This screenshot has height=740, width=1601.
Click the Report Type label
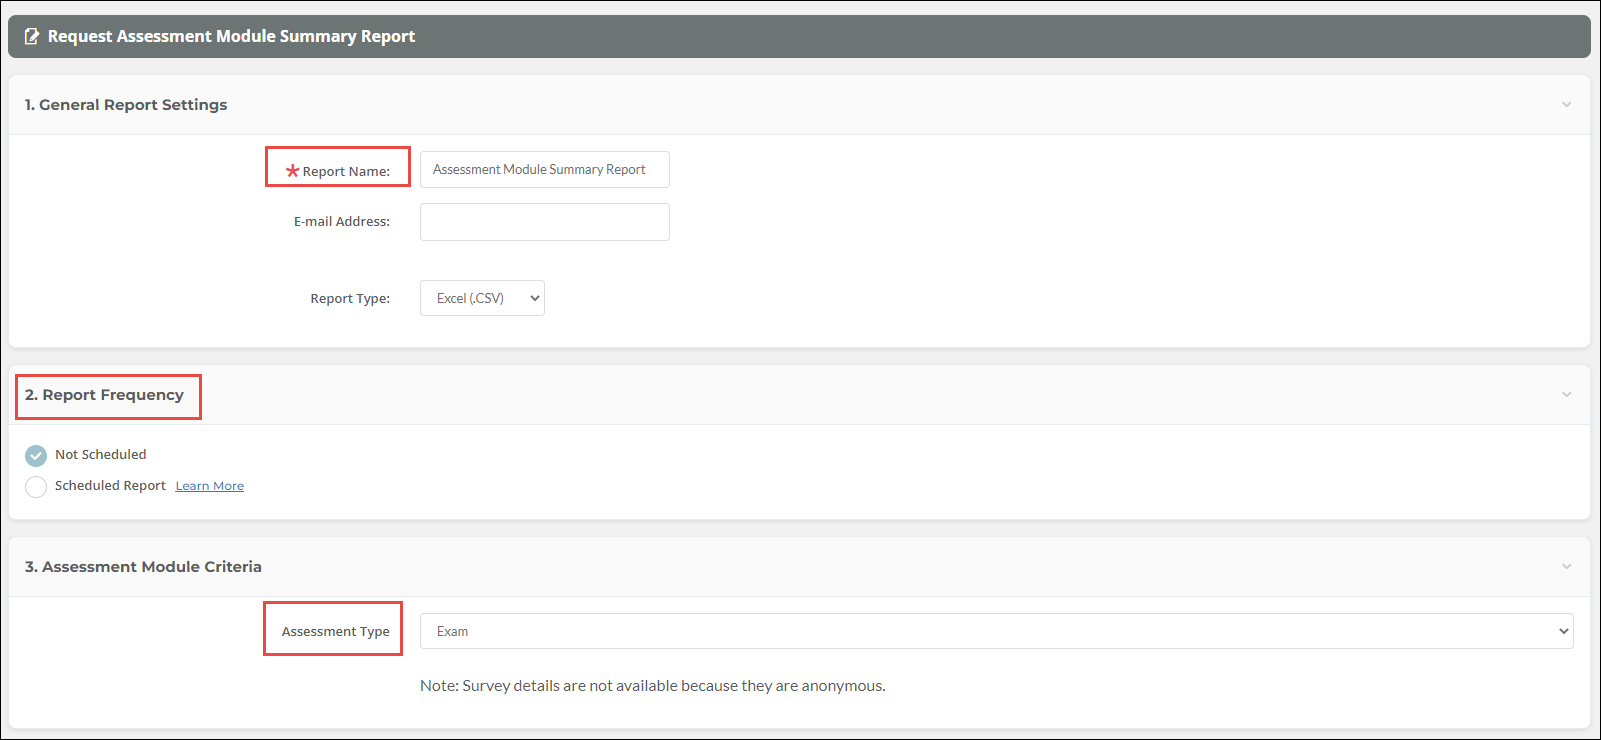[350, 299]
